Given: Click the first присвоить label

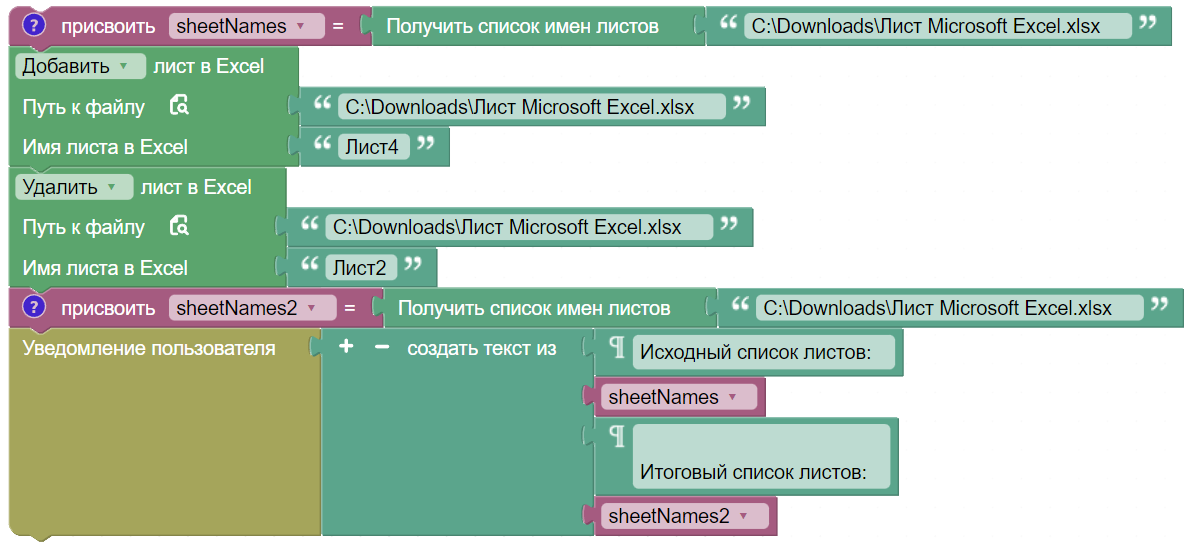Looking at the screenshot, I should [109, 27].
